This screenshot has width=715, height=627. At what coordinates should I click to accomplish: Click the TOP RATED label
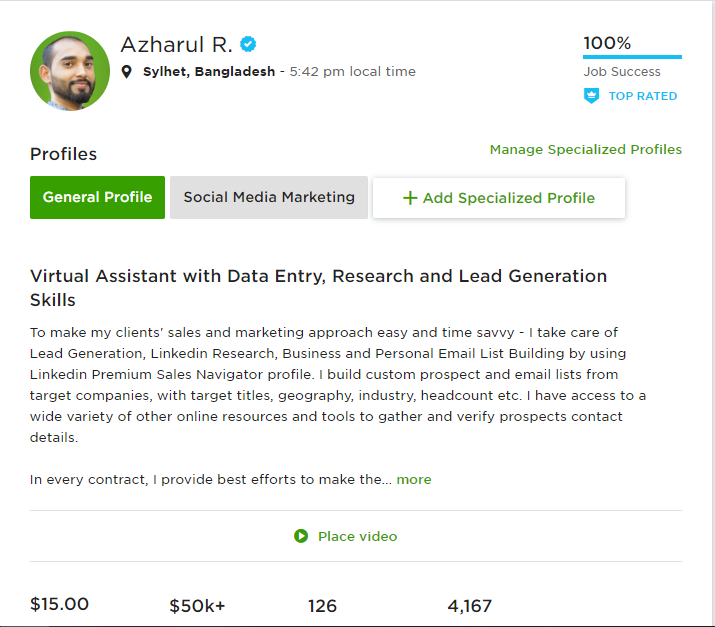tap(643, 96)
